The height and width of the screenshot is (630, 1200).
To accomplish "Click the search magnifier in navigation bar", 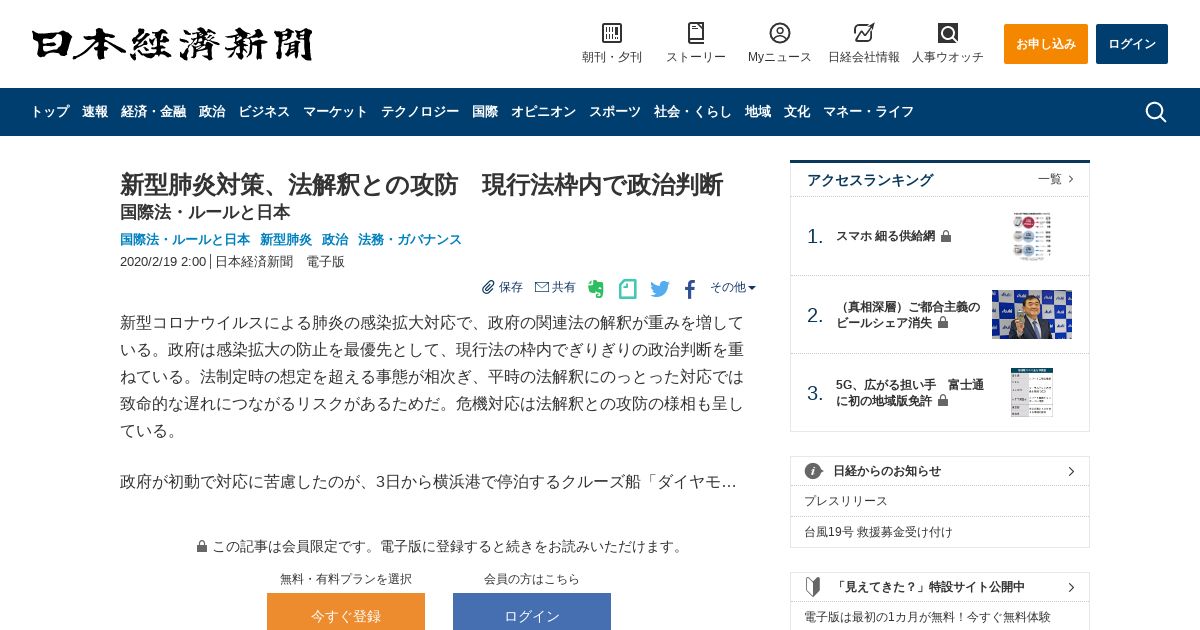I will [x=1156, y=112].
